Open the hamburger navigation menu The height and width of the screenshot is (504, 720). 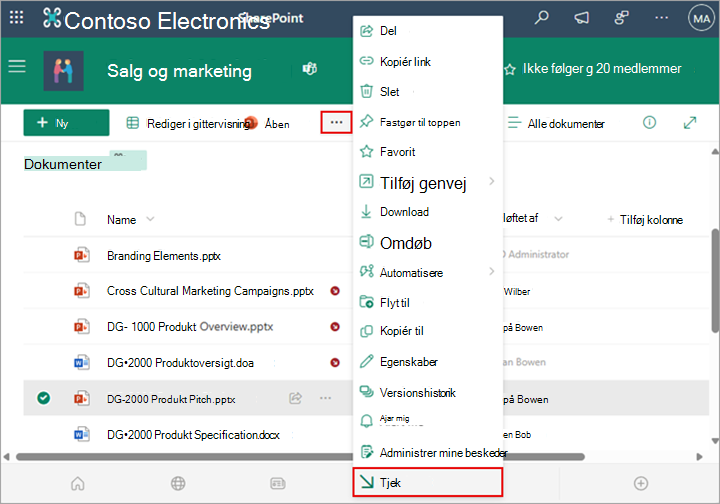(17, 67)
